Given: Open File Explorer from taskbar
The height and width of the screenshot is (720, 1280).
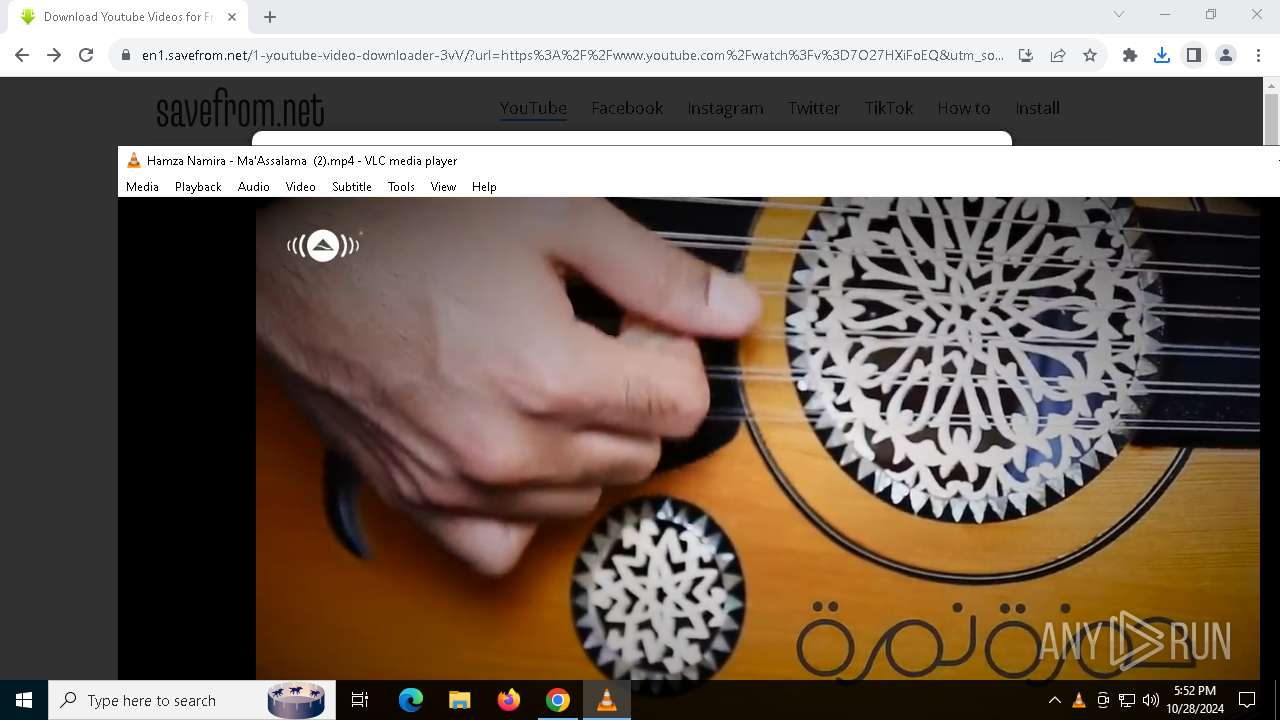Looking at the screenshot, I should 460,700.
